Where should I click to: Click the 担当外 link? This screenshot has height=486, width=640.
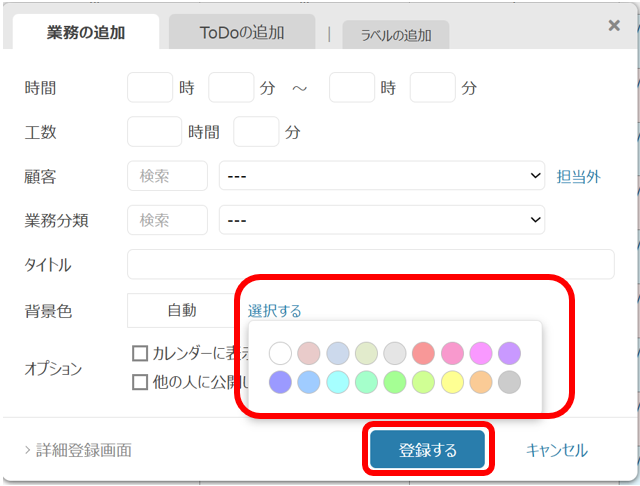(x=578, y=176)
